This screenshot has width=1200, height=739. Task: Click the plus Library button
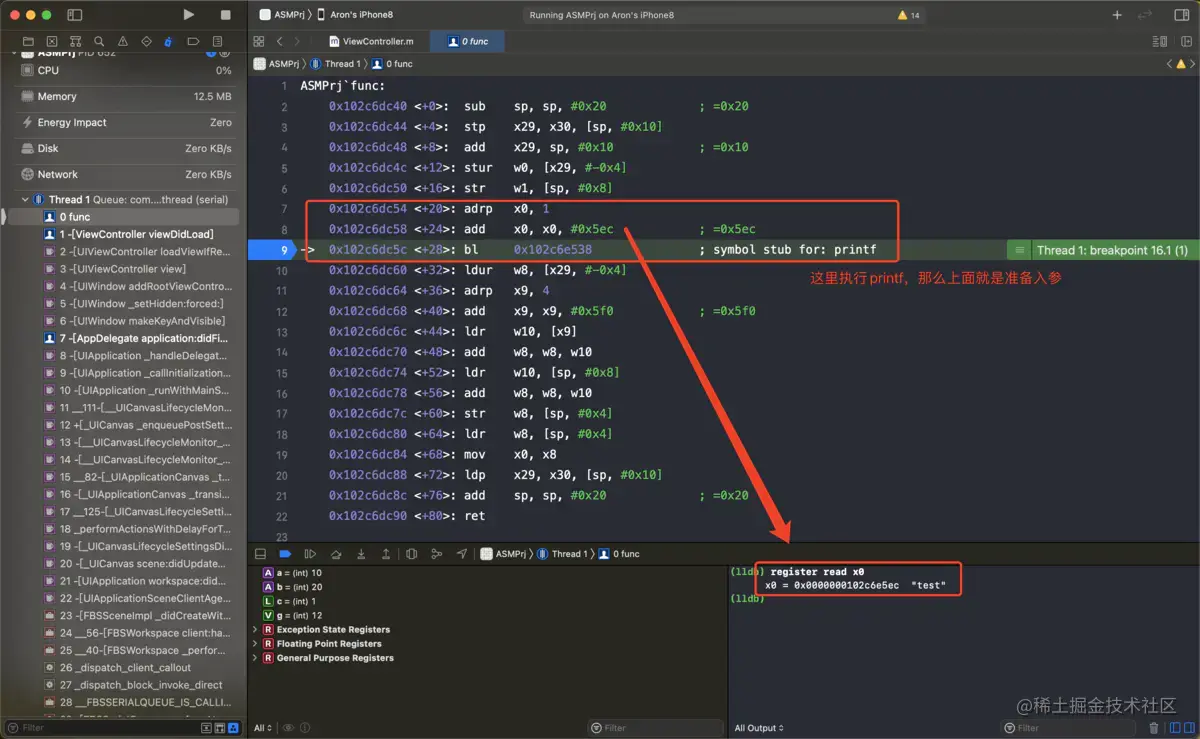tap(1117, 15)
